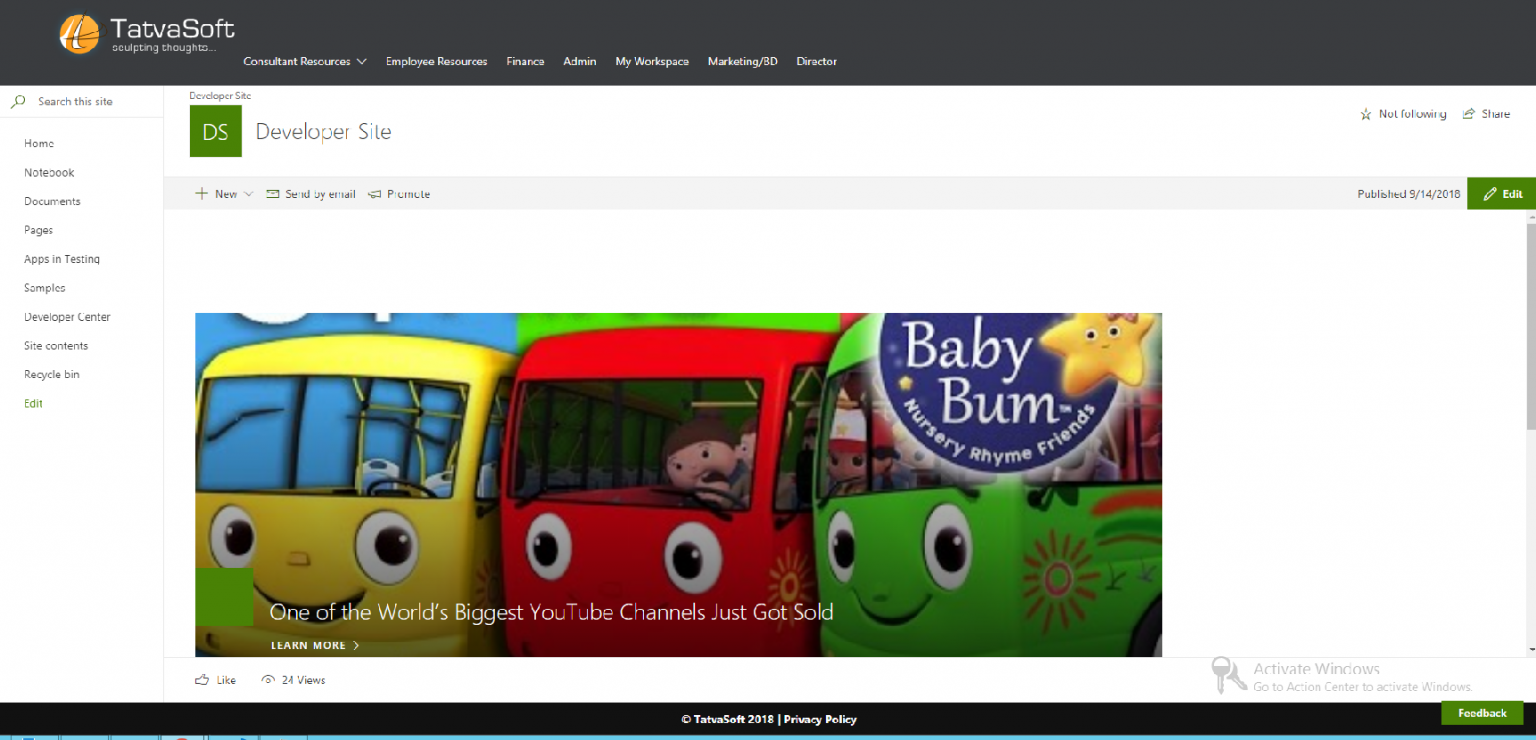Image resolution: width=1536 pixels, height=740 pixels.
Task: Open the Privacy Policy link
Action: 820,719
